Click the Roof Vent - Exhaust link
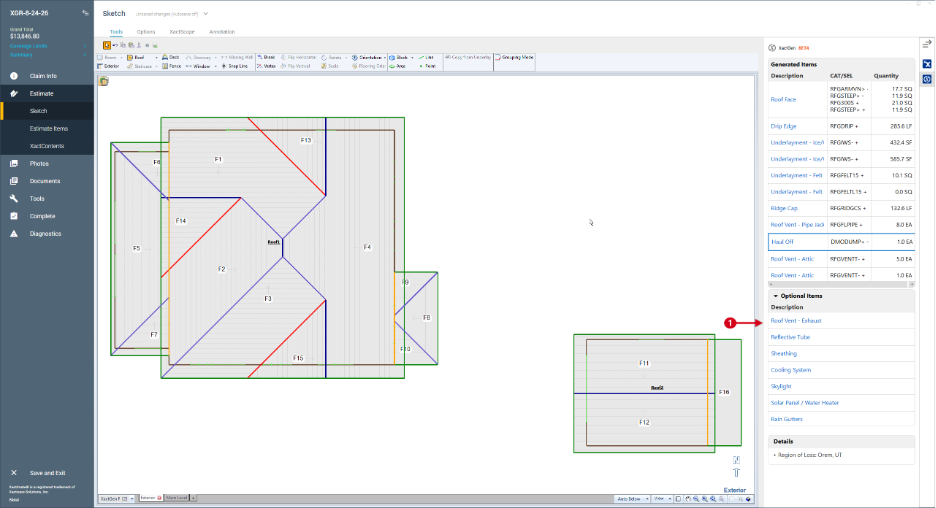Screen dimensions: 936x508 coord(796,321)
